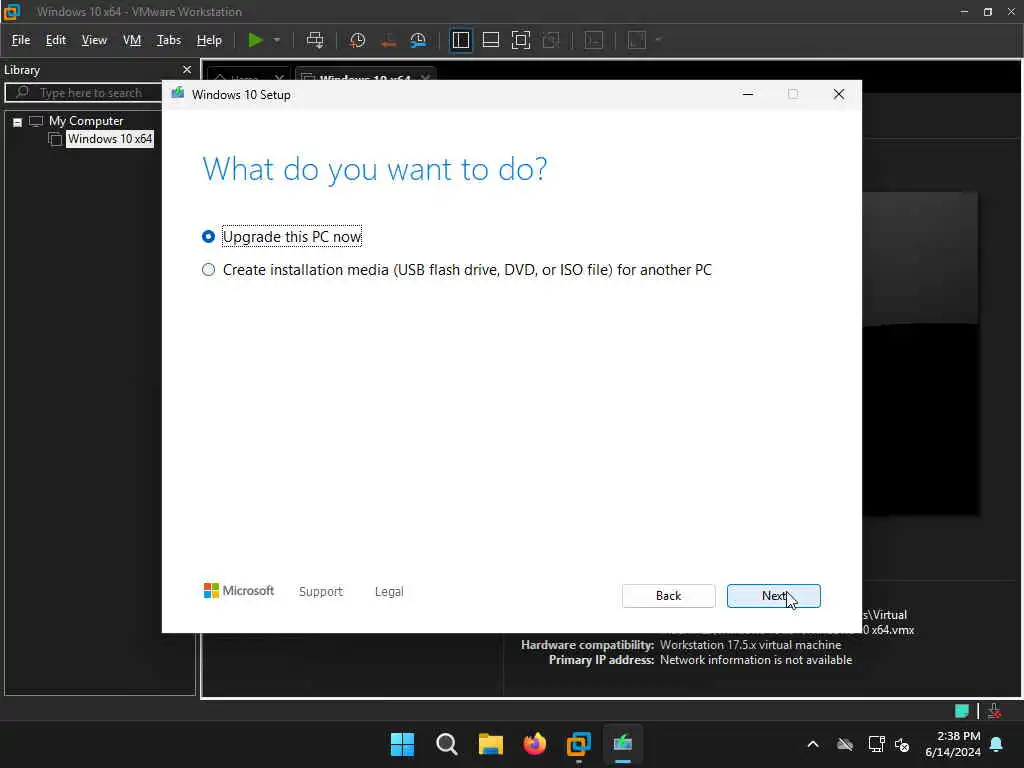This screenshot has height=768, width=1024.
Task: Open the File menu in VMware
Action: point(21,40)
